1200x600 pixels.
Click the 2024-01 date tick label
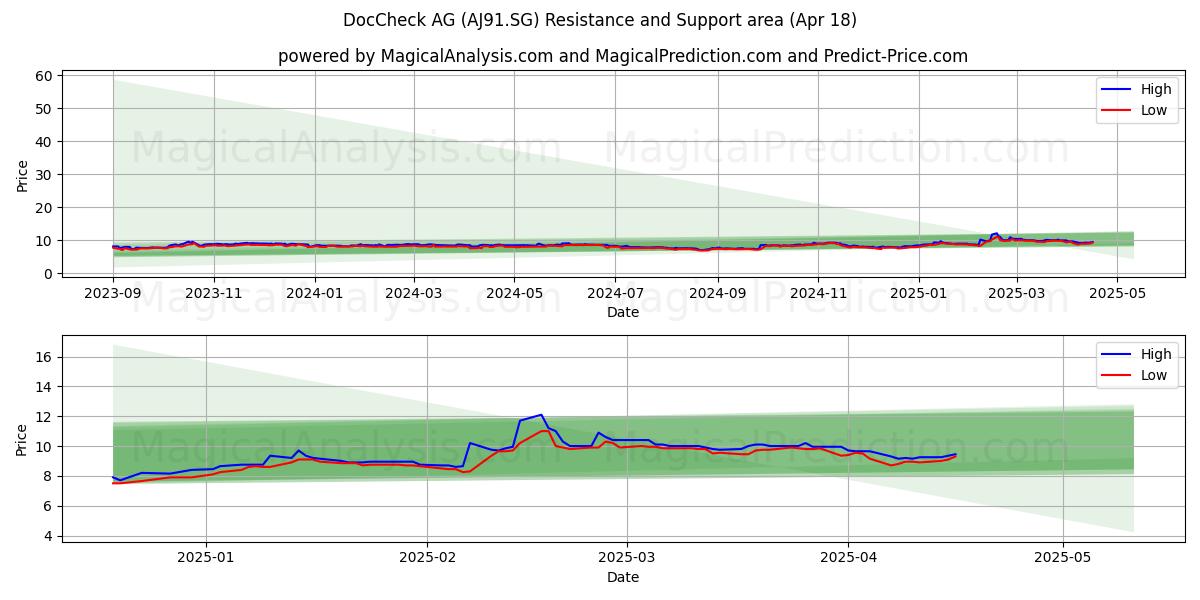tap(315, 294)
